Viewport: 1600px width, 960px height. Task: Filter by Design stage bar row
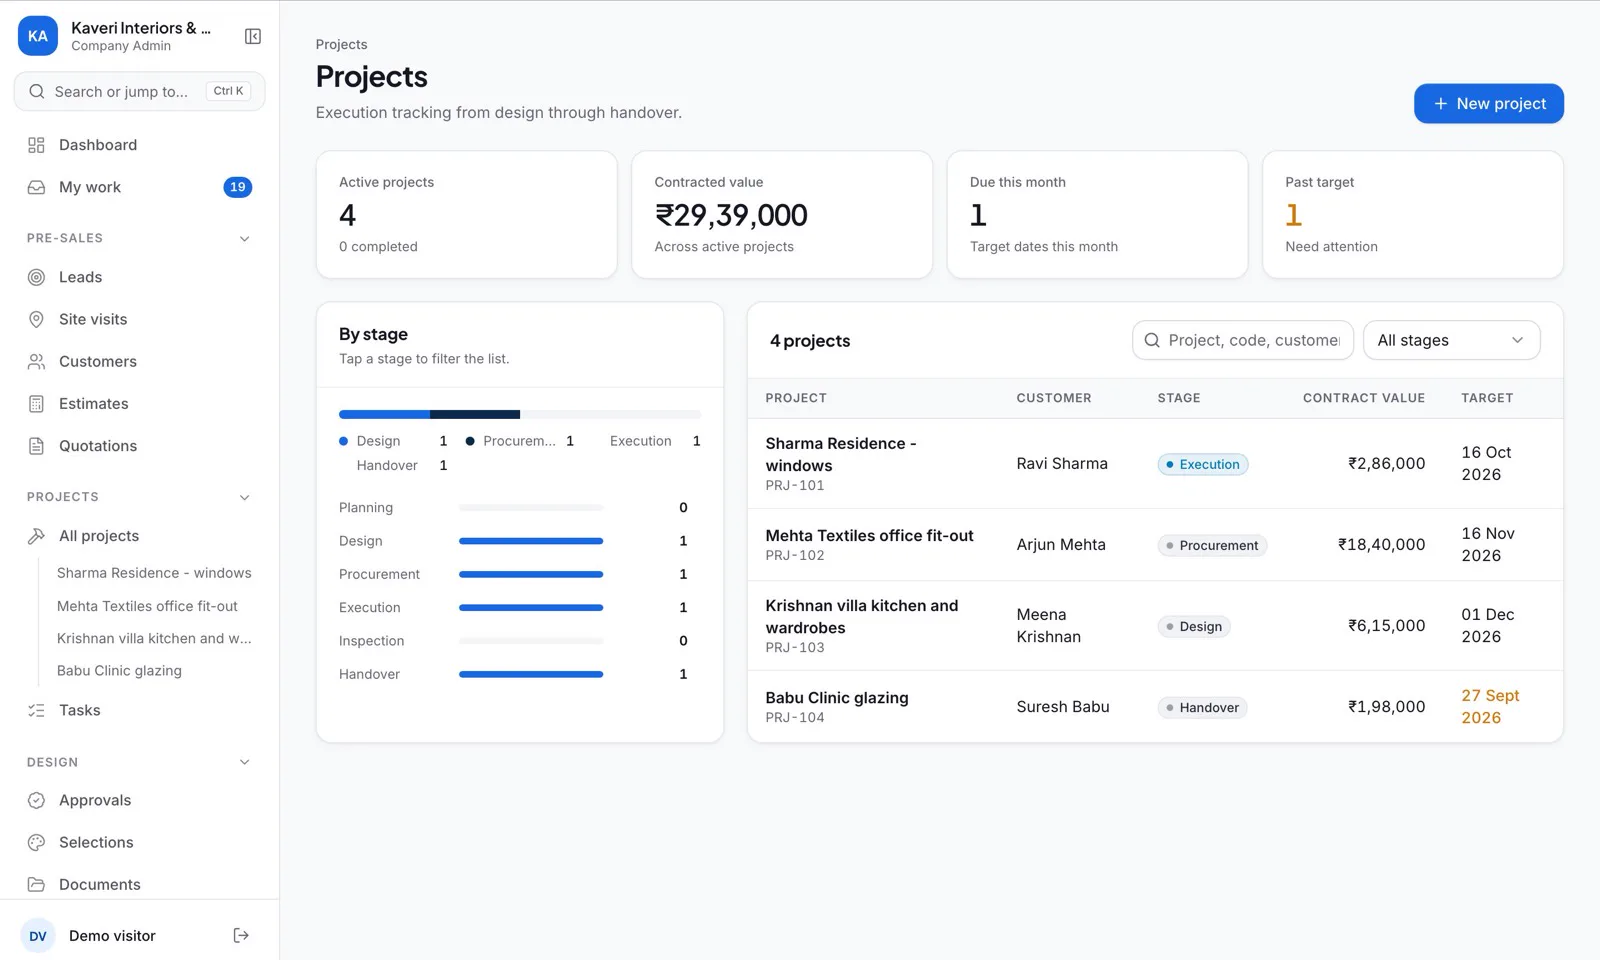click(x=520, y=541)
